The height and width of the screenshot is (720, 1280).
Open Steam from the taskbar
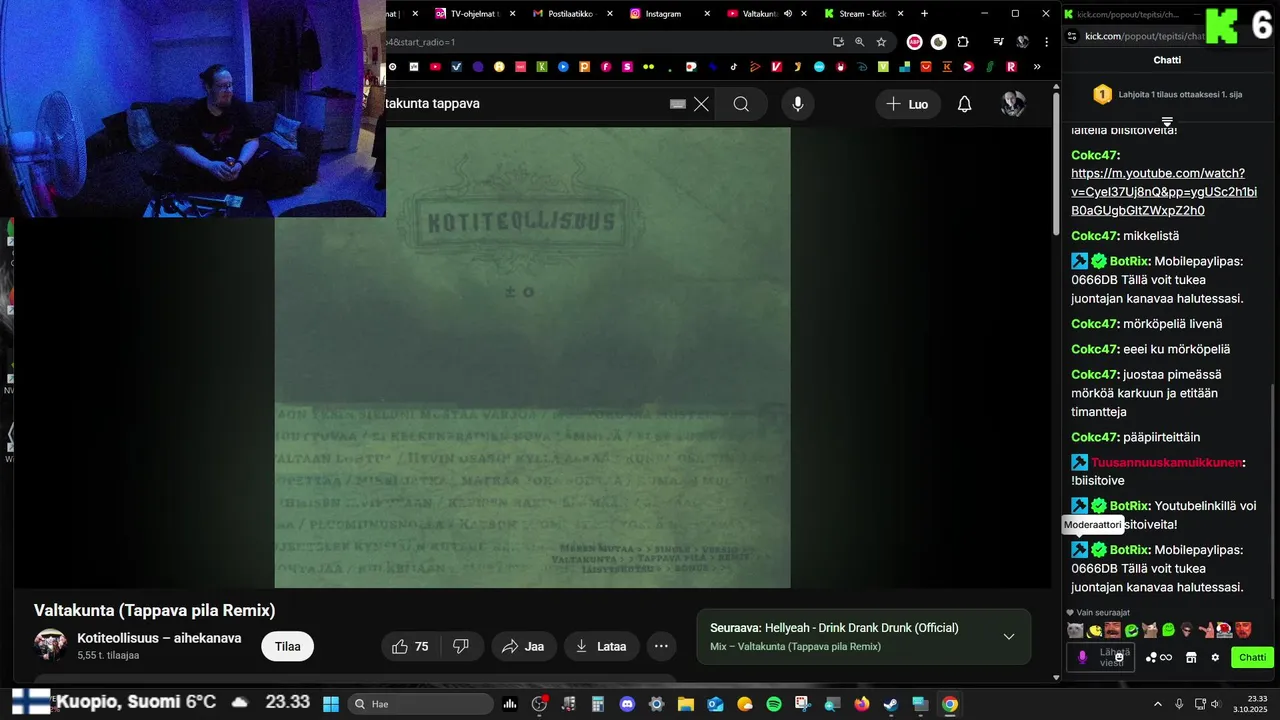[x=891, y=704]
